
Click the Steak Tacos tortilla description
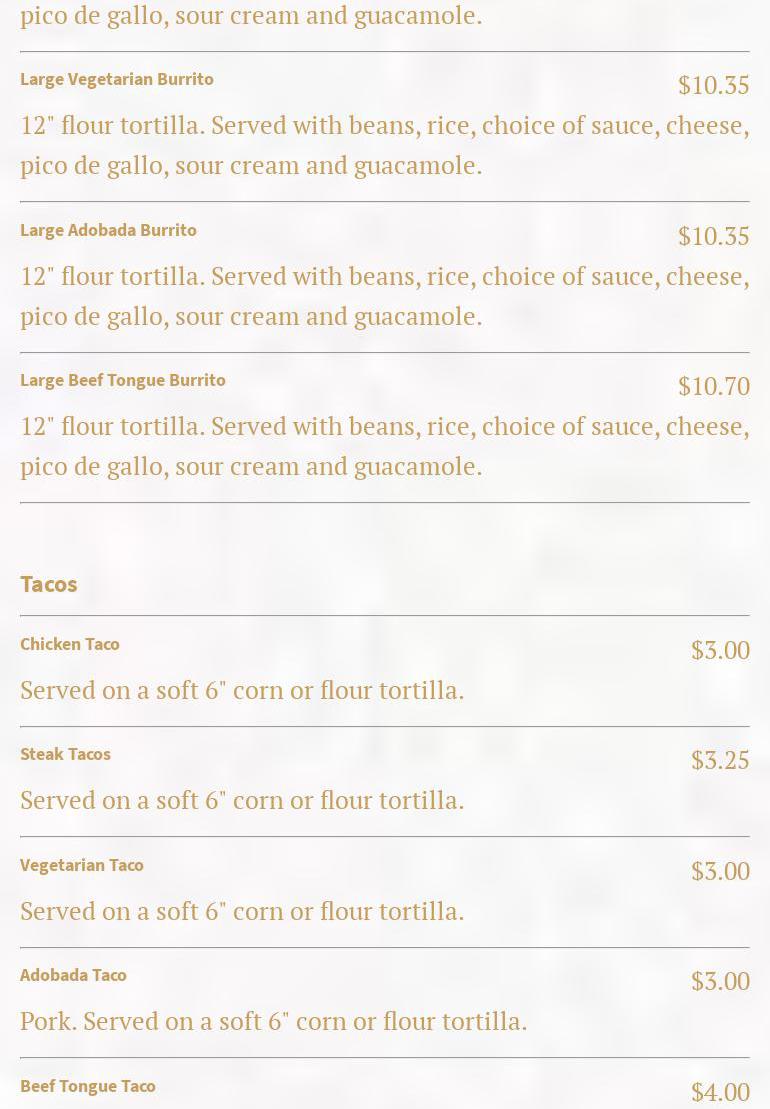click(x=242, y=800)
